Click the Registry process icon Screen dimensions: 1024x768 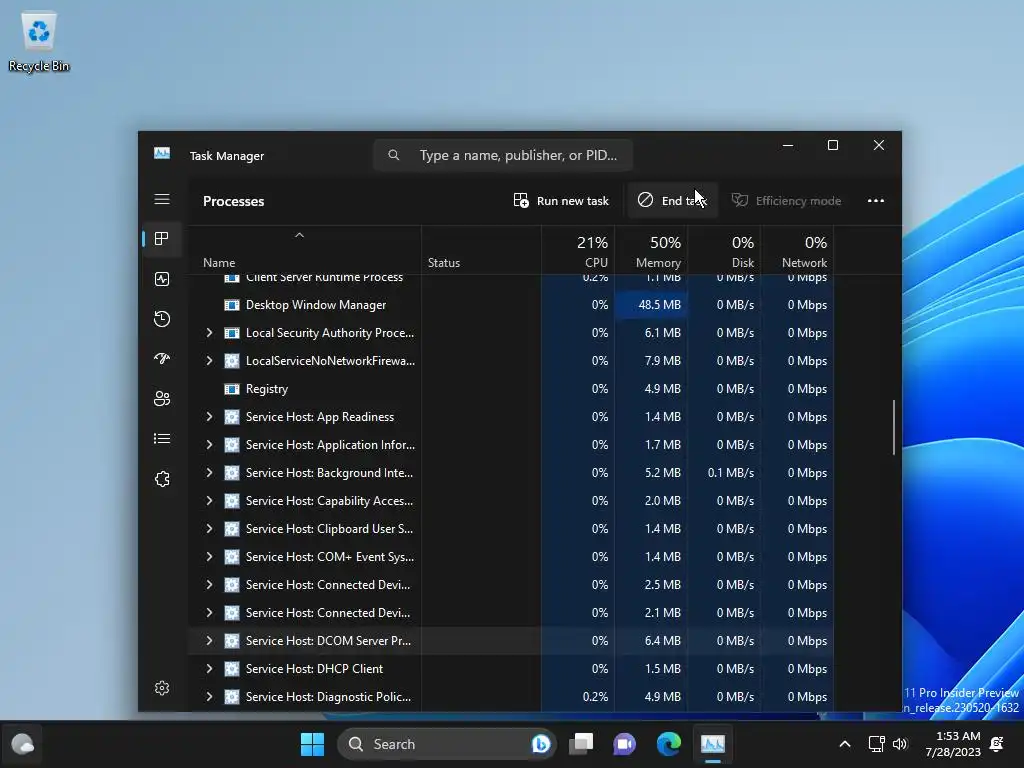(x=231, y=389)
